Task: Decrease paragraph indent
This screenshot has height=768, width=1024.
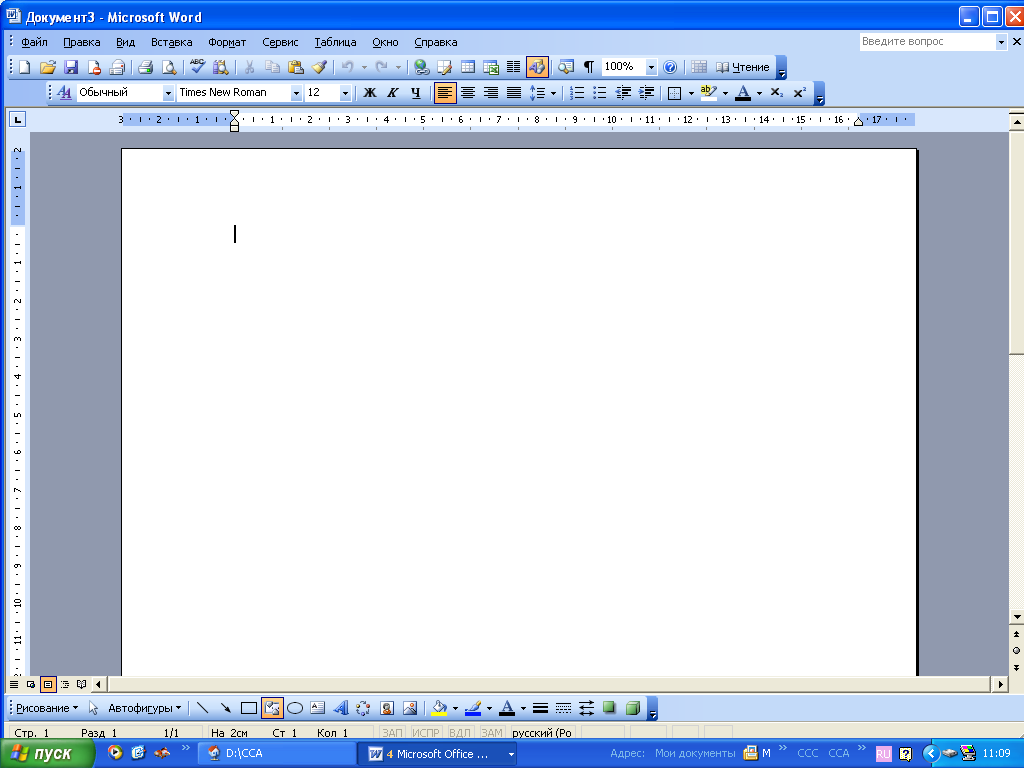Action: tap(623, 93)
